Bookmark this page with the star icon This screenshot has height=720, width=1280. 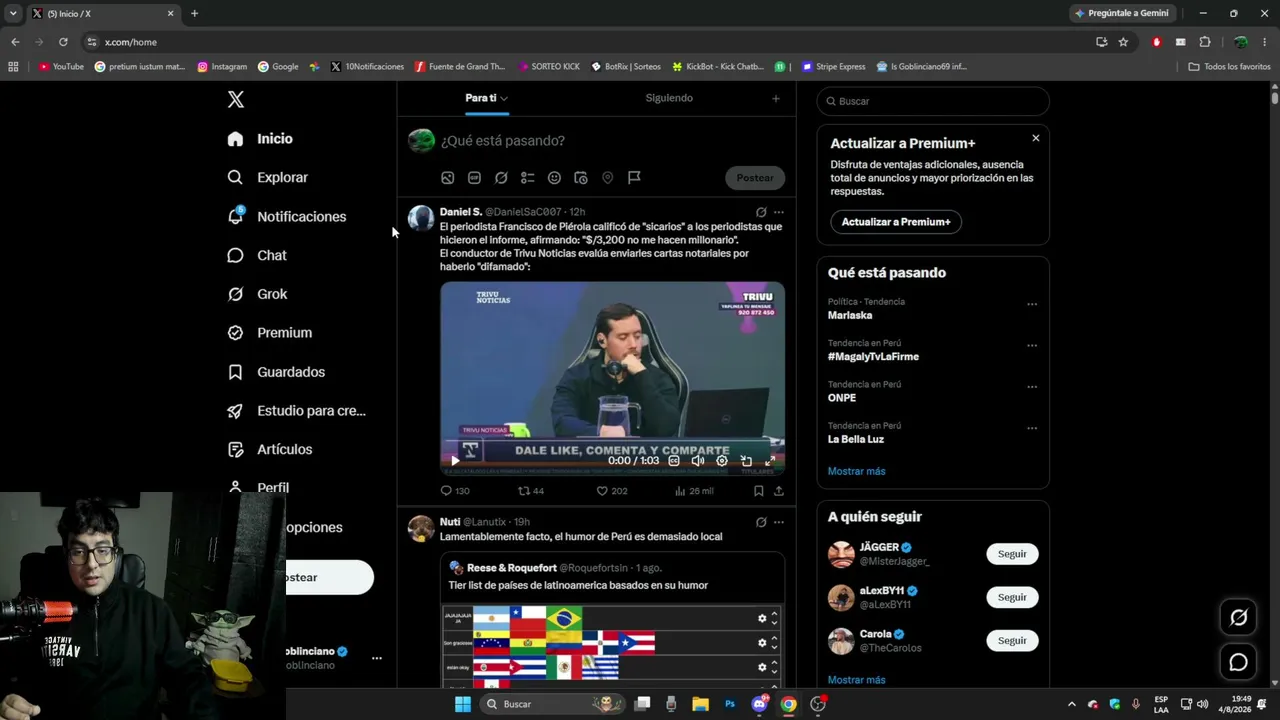(x=1123, y=42)
